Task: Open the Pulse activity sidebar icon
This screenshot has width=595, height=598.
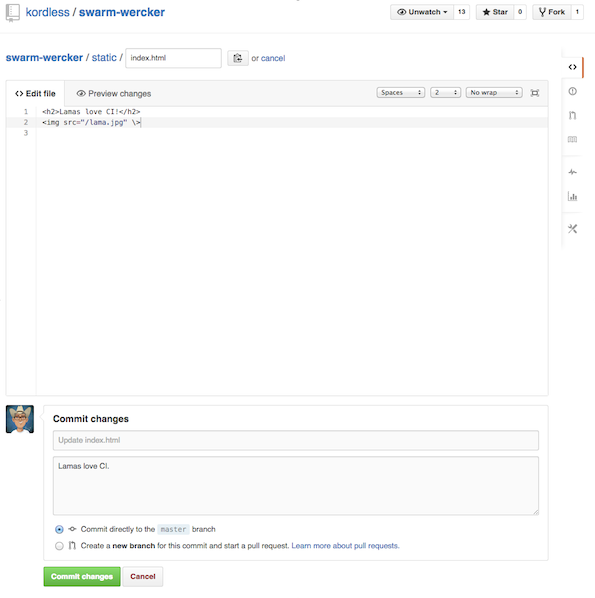Action: 572,172
